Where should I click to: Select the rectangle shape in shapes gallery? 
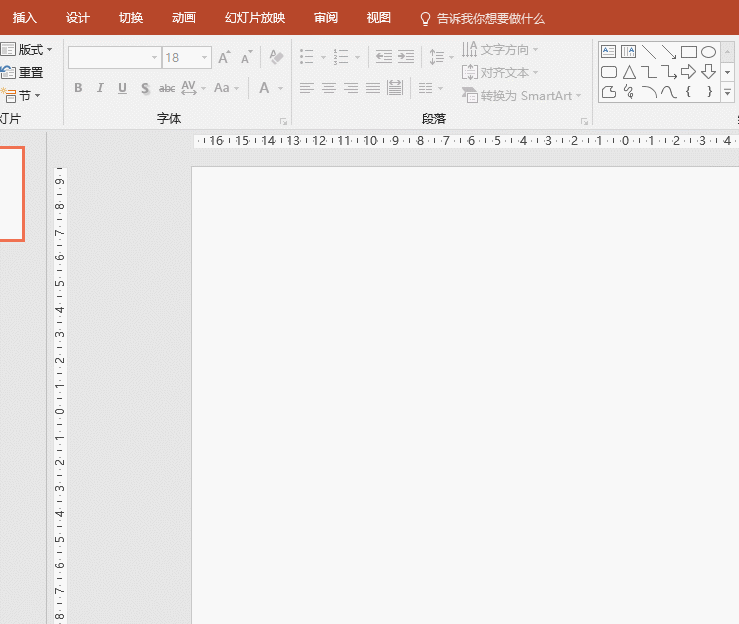689,52
